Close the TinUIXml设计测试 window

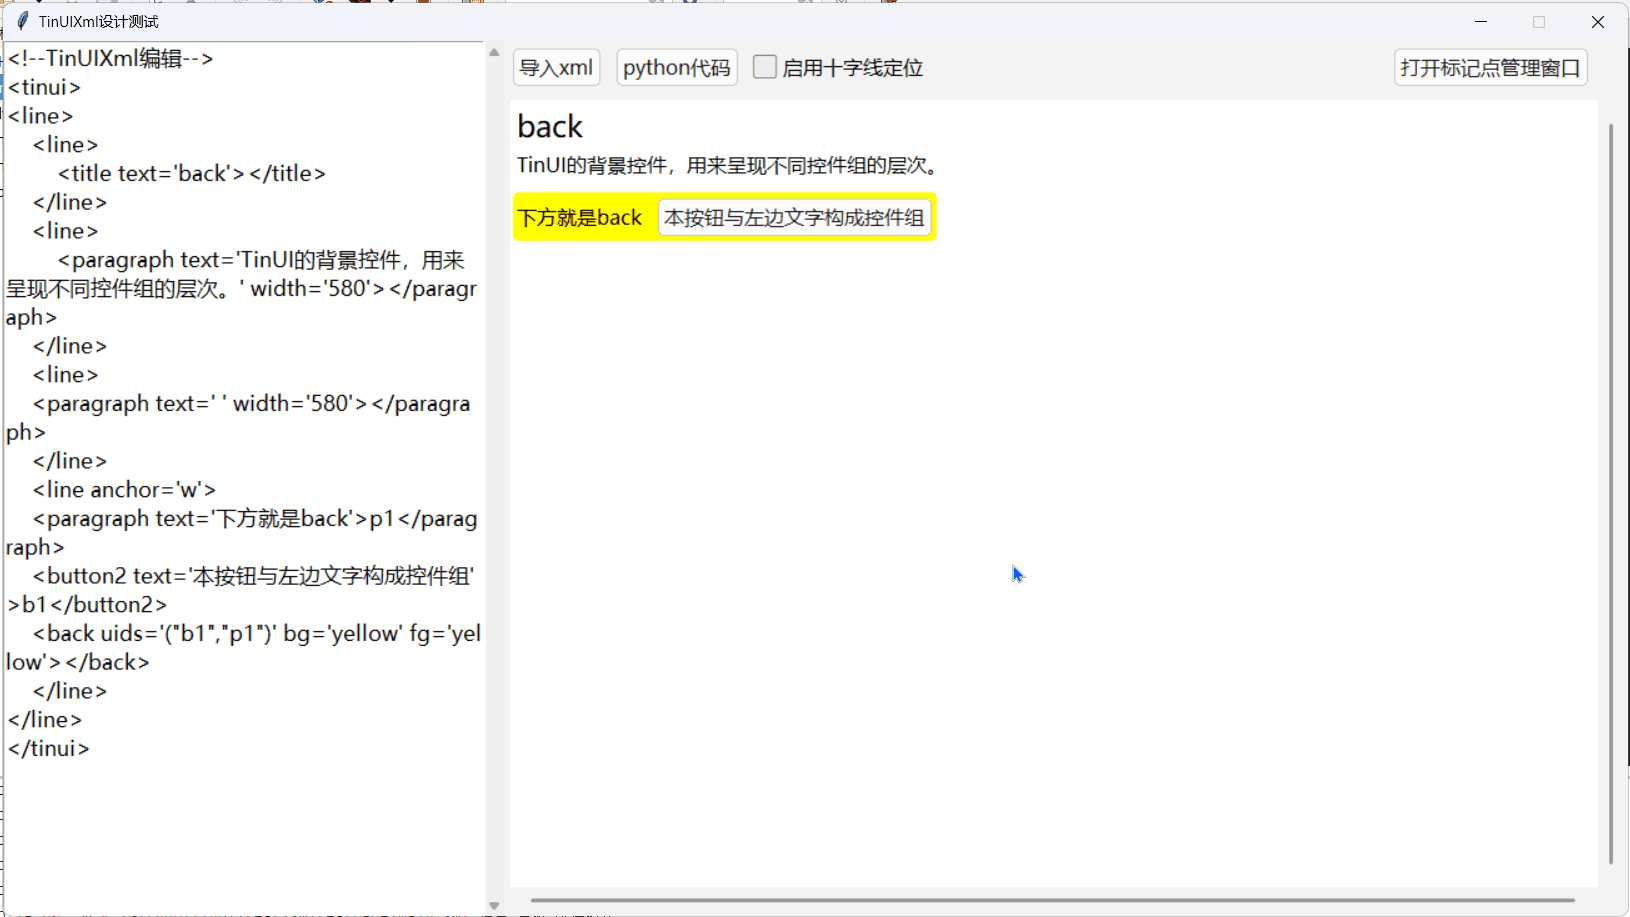1597,21
